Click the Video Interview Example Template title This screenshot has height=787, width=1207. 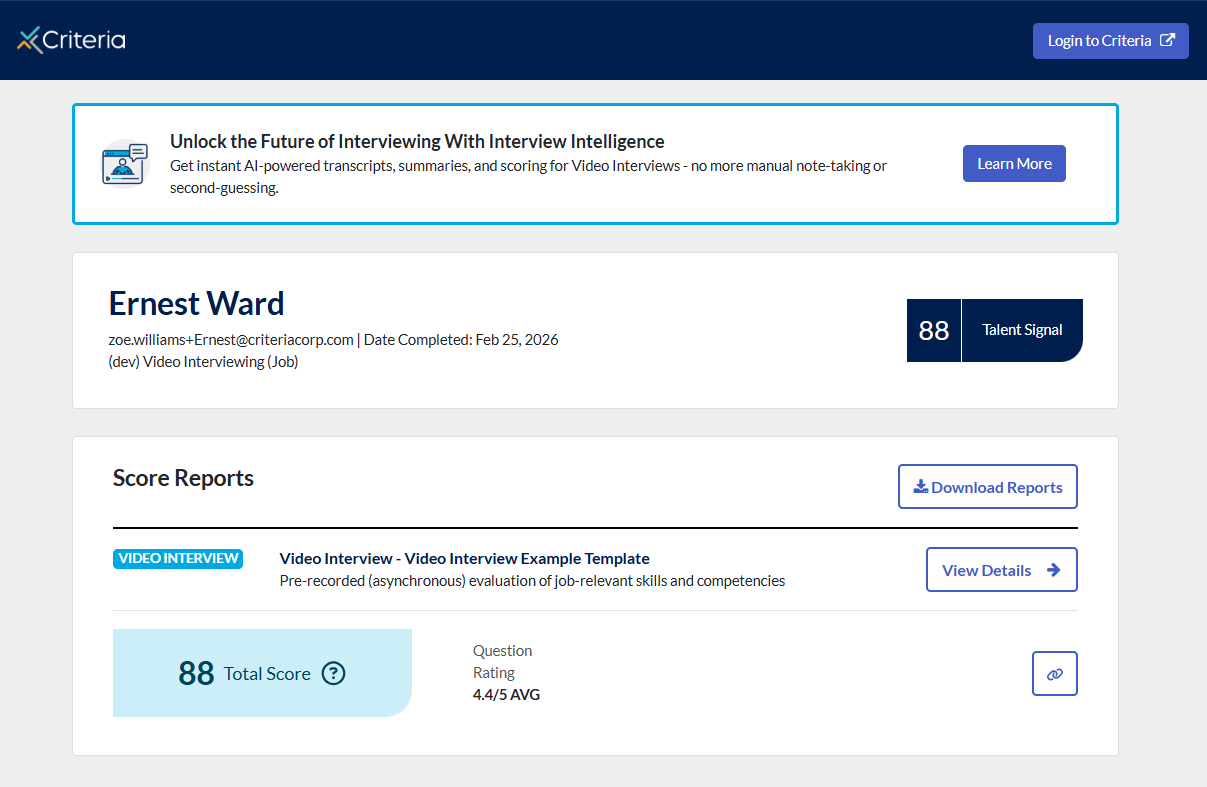click(x=464, y=558)
